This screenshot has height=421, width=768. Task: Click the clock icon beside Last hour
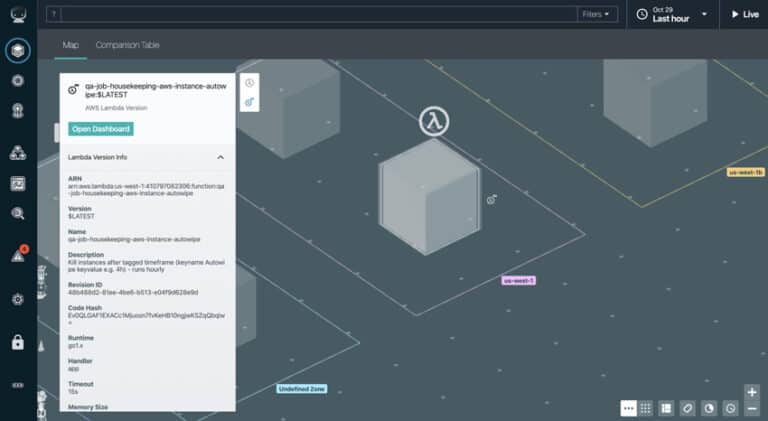642,15
